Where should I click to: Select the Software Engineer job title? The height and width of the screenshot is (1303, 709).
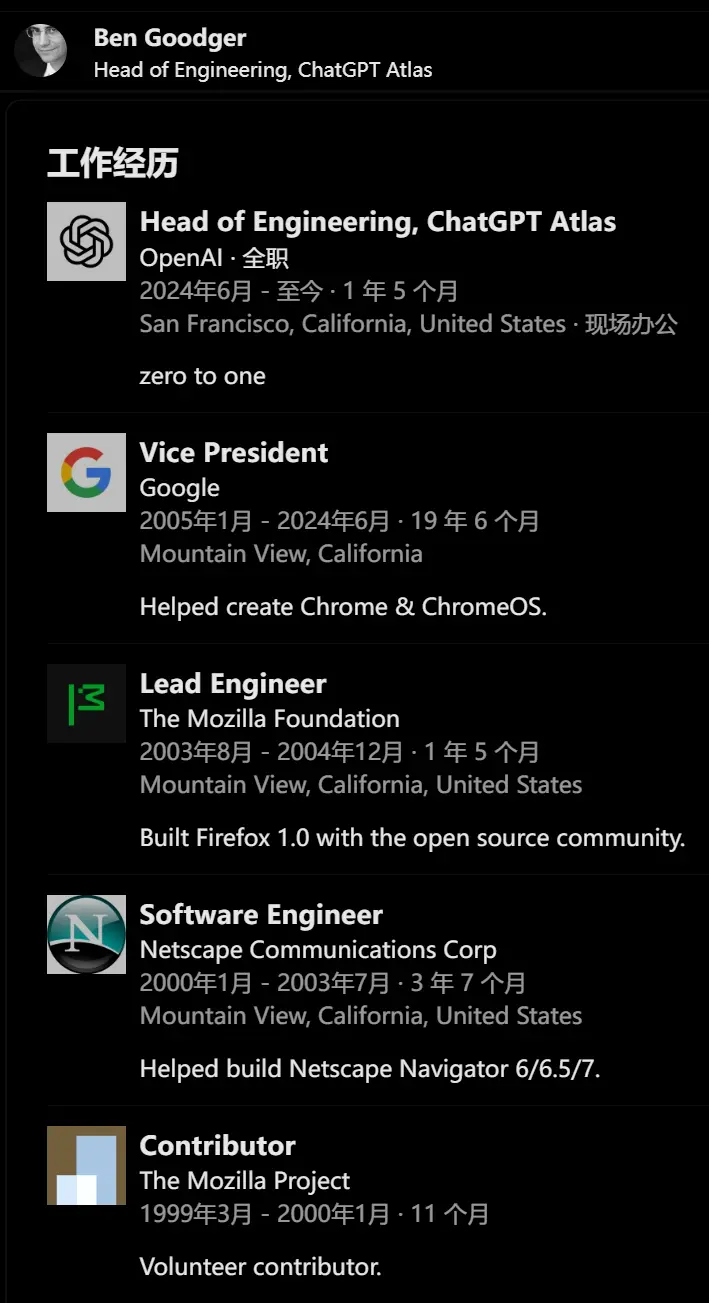261,915
